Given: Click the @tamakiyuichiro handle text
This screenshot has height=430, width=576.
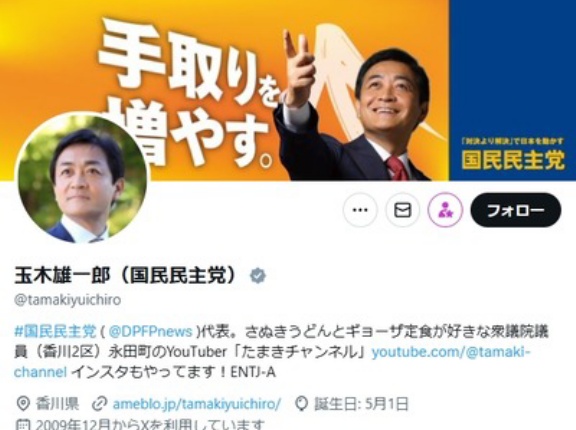Looking at the screenshot, I should point(68,300).
